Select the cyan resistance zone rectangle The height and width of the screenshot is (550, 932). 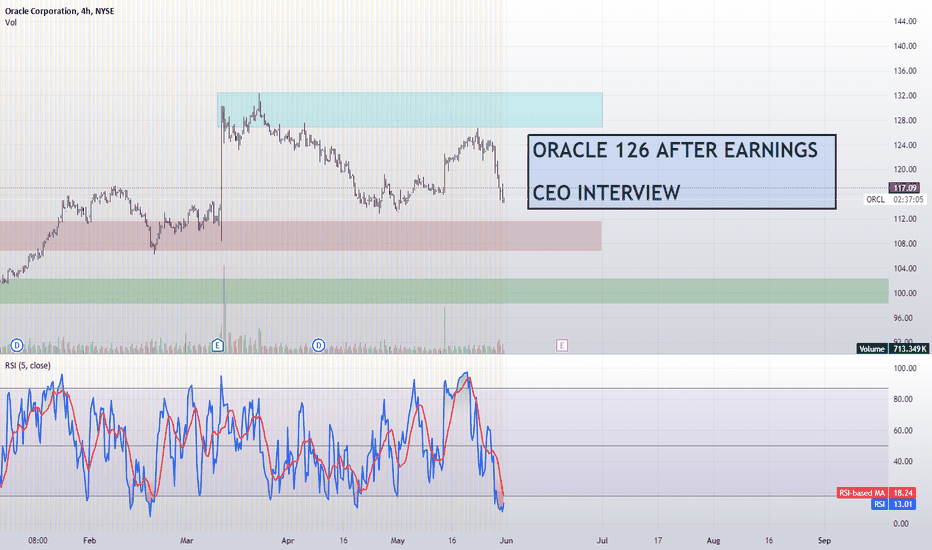(410, 109)
